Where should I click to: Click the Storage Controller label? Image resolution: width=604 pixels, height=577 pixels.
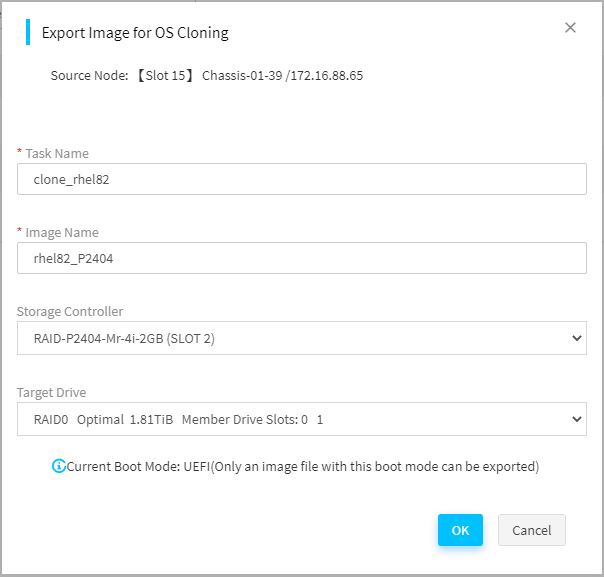[x=70, y=311]
